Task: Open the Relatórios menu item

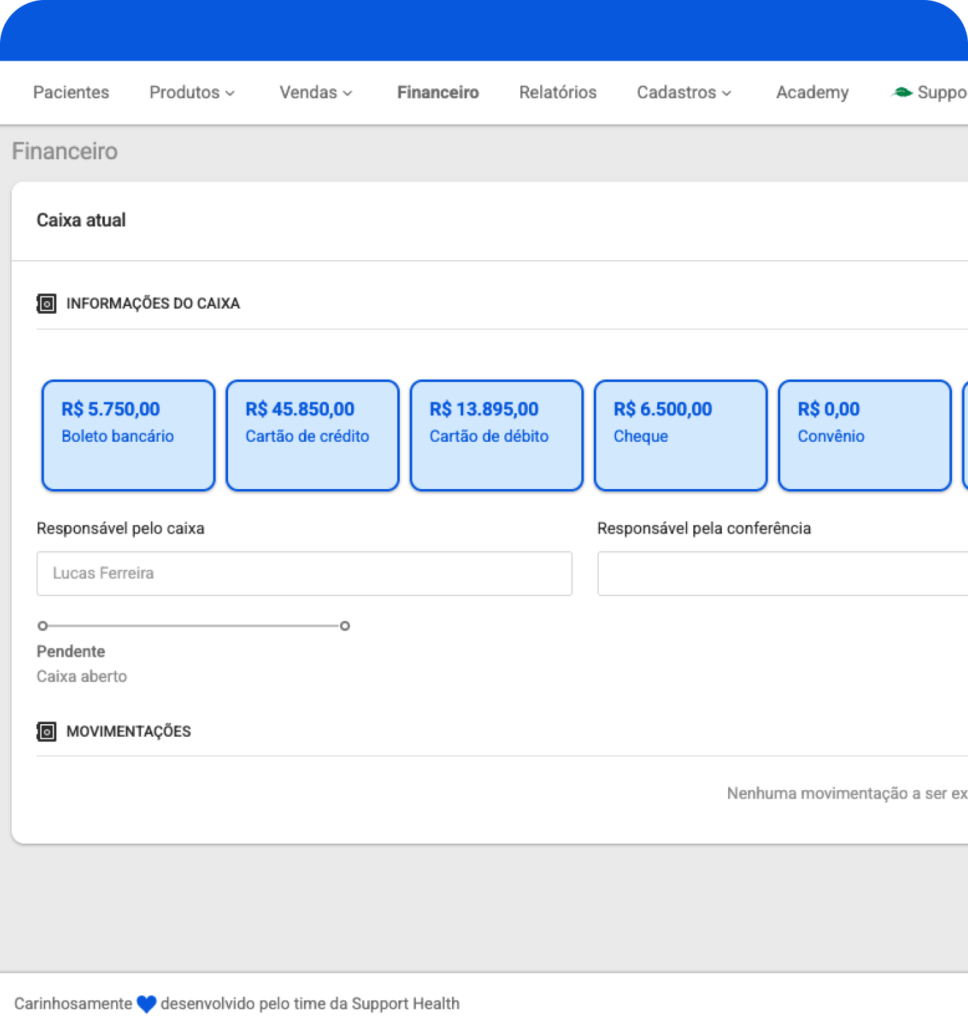Action: [x=558, y=92]
